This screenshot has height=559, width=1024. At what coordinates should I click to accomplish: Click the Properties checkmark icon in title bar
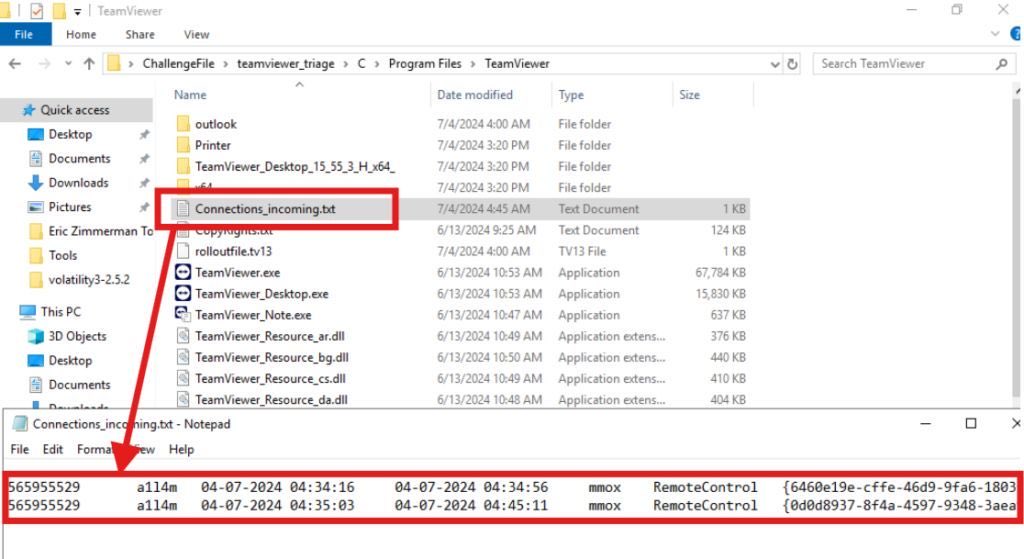(37, 10)
